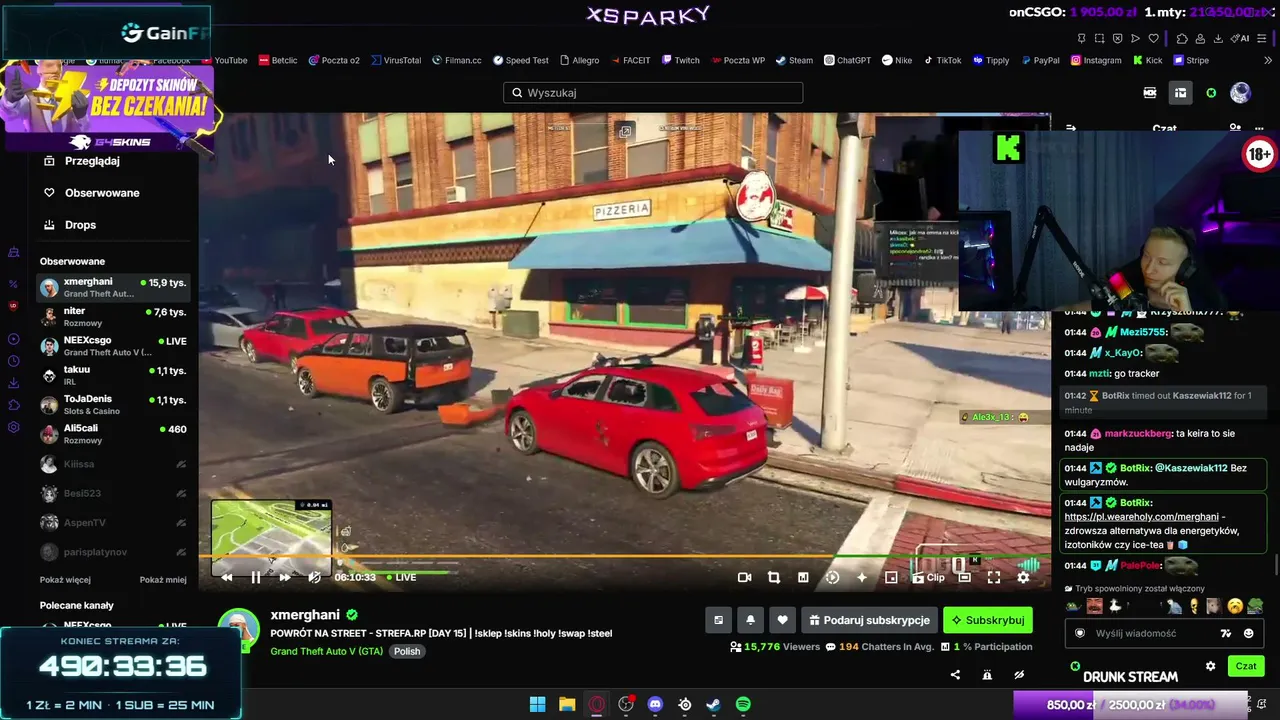Click Podaruj subskrypcje gift button
Viewport: 1280px width, 720px height.
tap(869, 620)
